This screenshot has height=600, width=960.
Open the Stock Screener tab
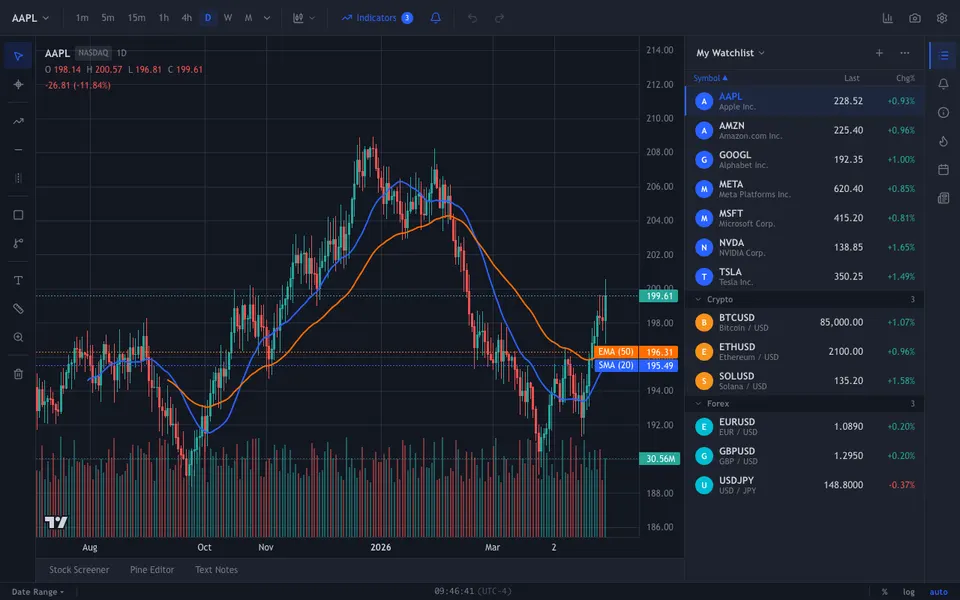tap(79, 569)
